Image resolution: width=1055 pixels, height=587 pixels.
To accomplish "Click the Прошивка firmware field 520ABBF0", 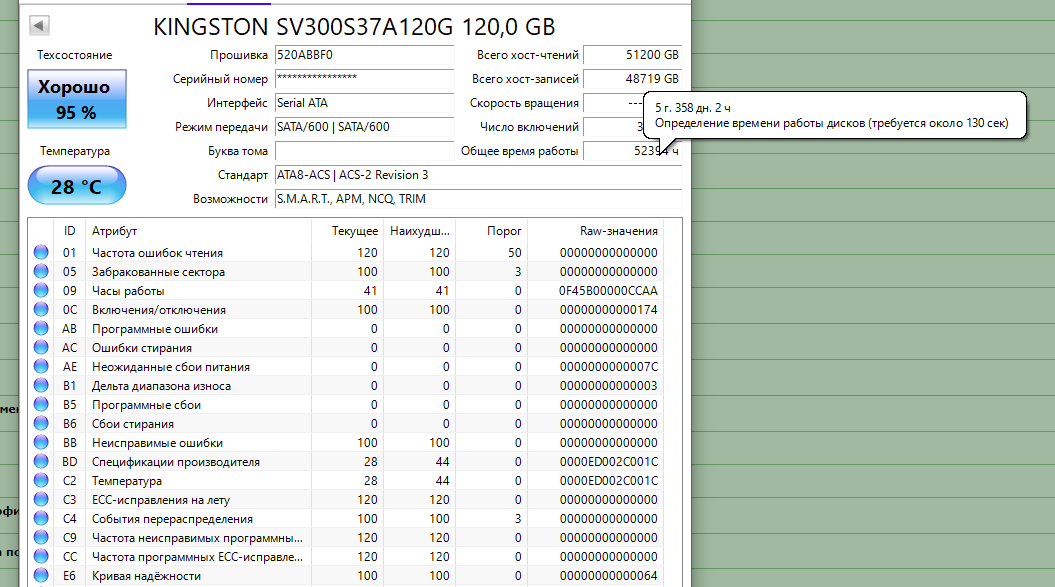I will tap(365, 55).
